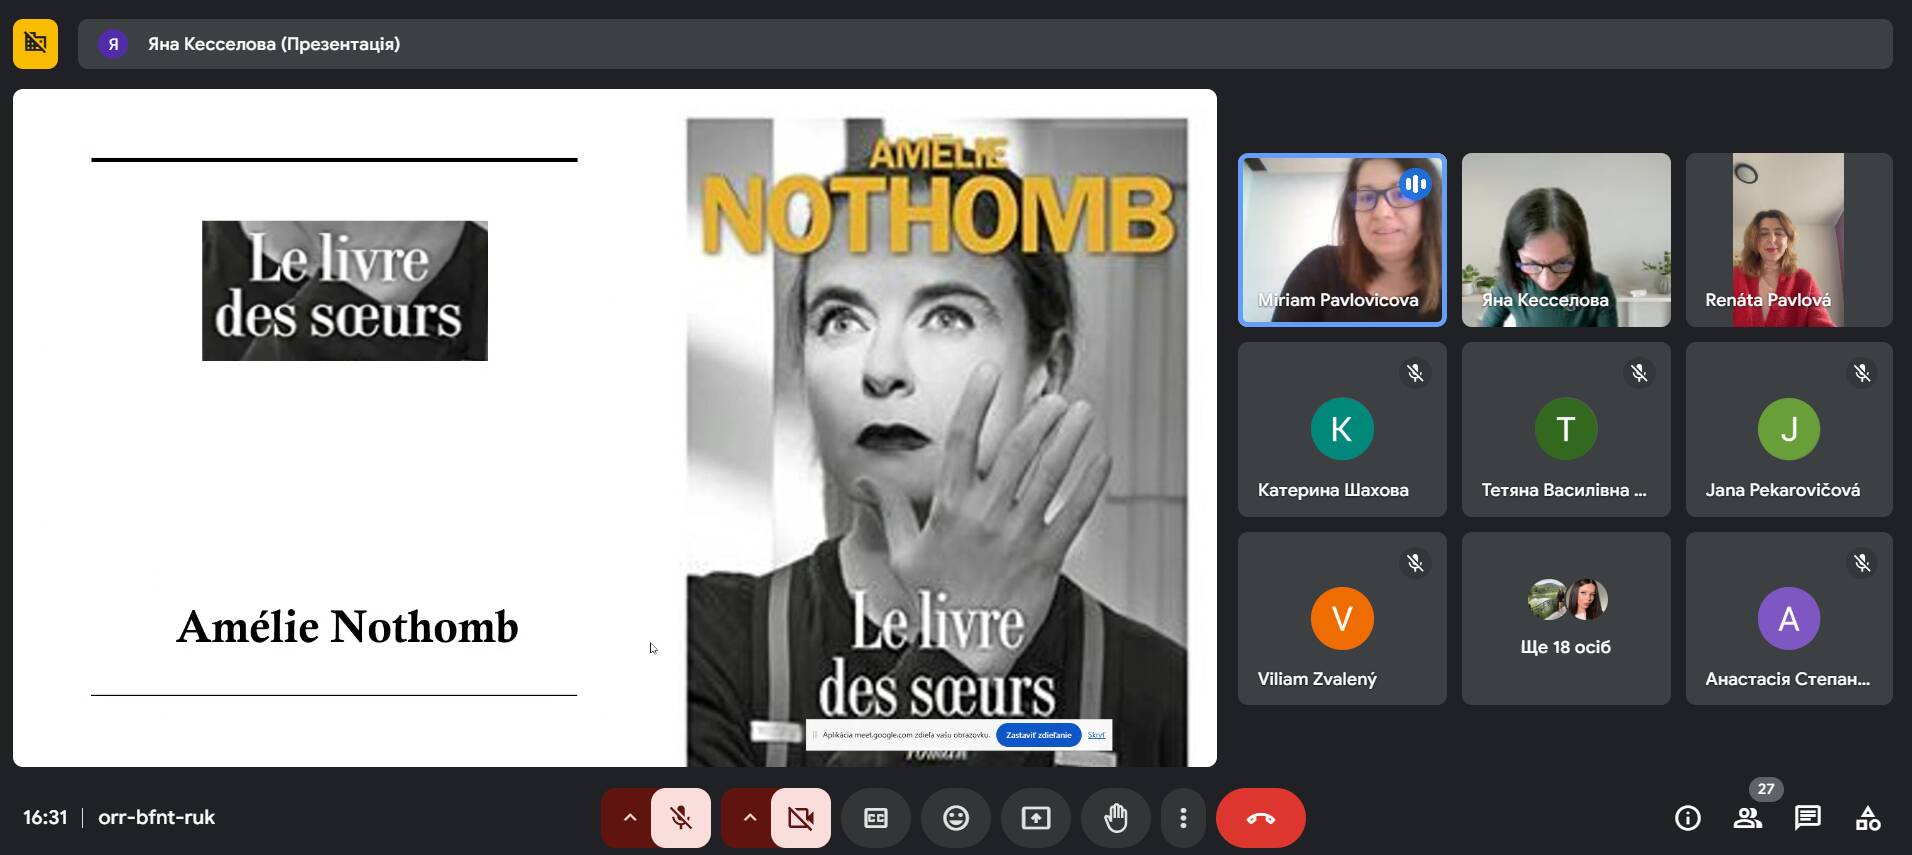Viewport: 1912px width, 855px height.
Task: Click Jana Pekarovičová name label
Action: click(1783, 490)
